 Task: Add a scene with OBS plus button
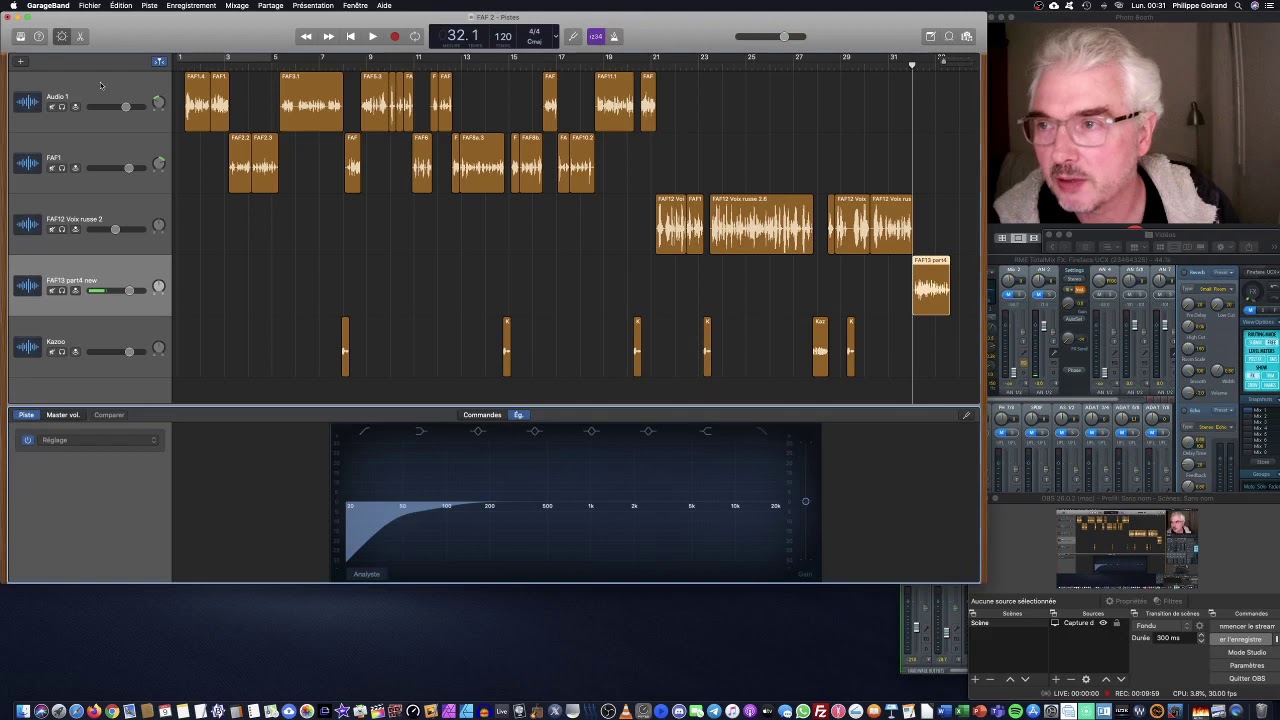pos(975,680)
